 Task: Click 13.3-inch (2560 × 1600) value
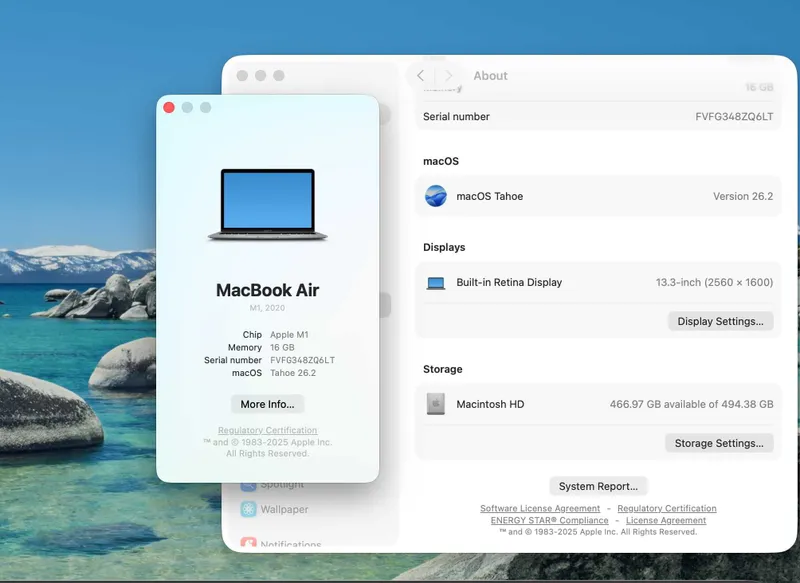(714, 282)
